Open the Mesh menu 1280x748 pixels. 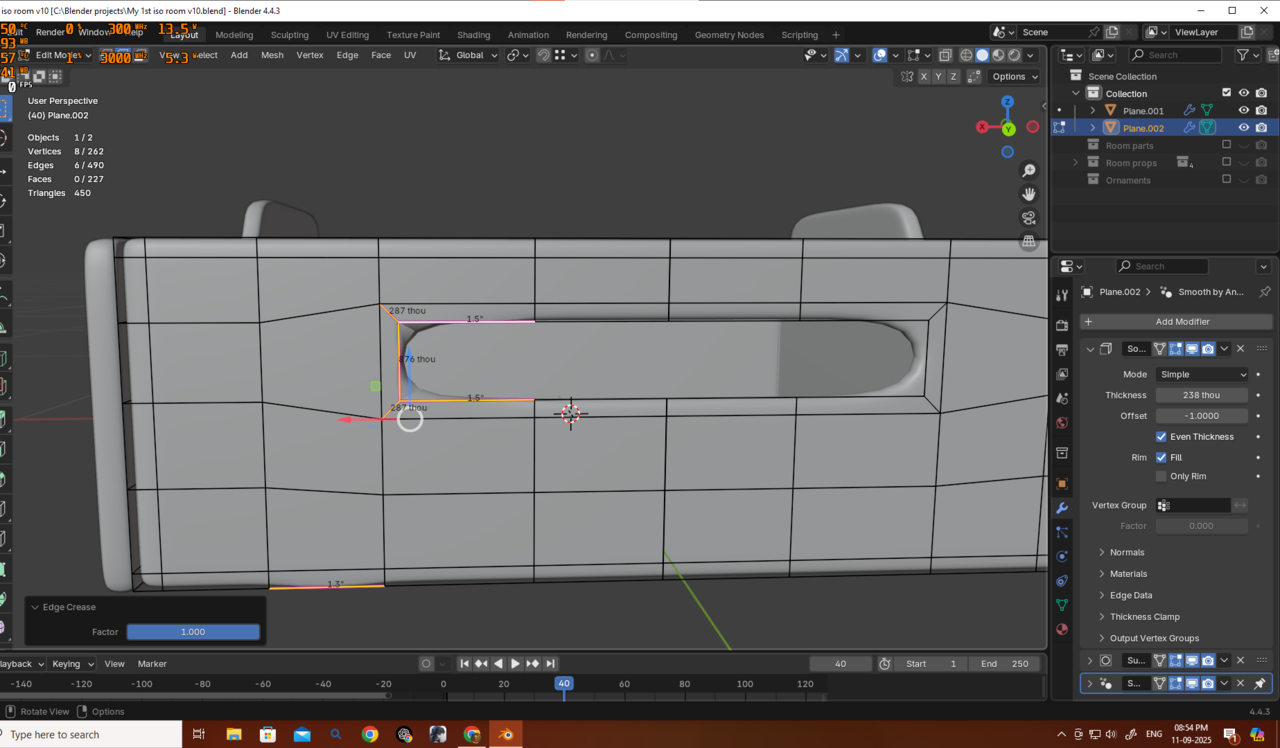coord(272,55)
